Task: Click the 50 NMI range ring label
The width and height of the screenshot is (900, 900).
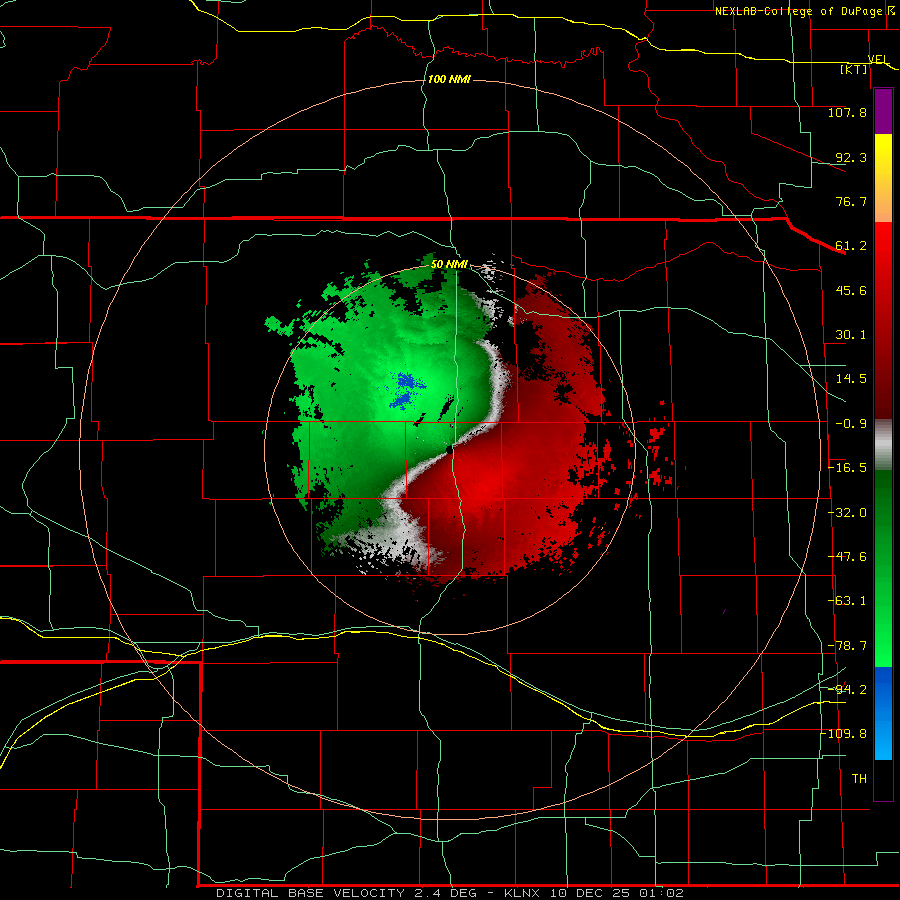Action: (449, 264)
